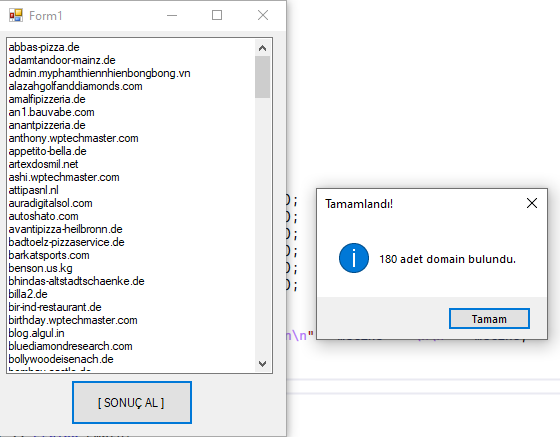Close the Tamamlandı! dialog
560x437 pixels.
(532, 203)
